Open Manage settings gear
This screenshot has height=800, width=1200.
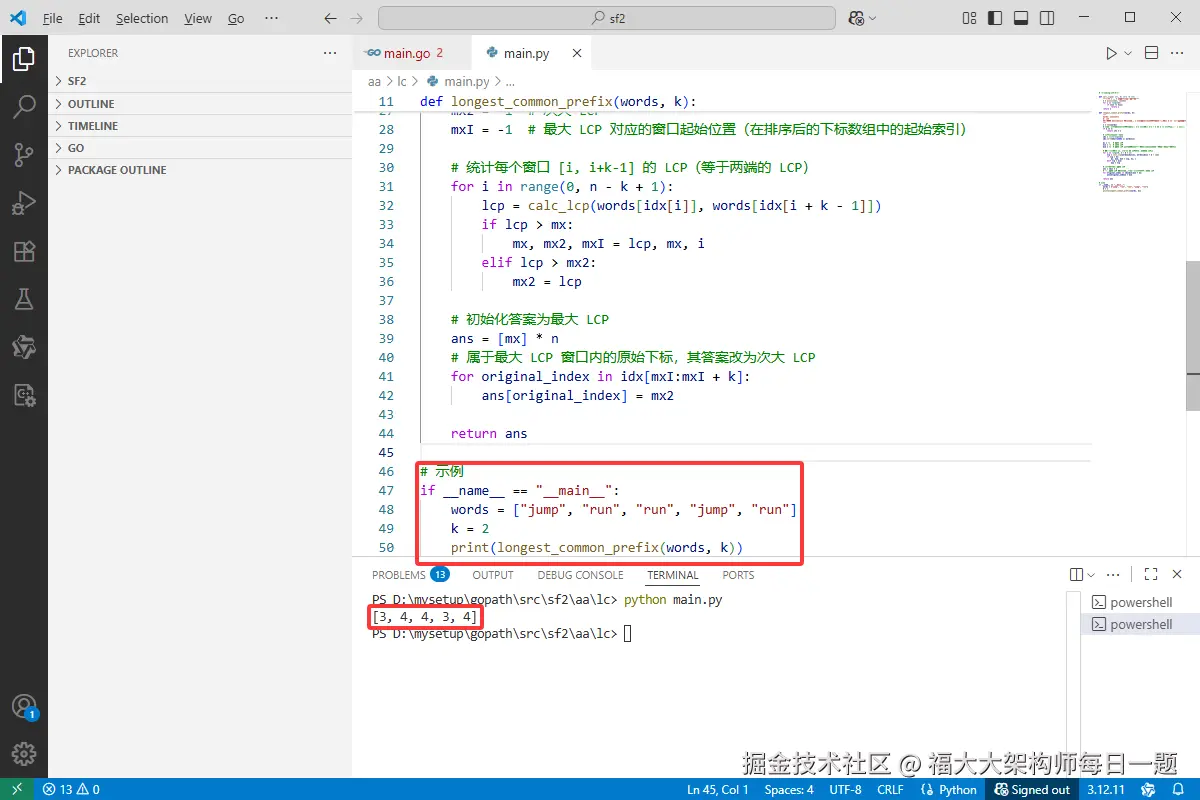click(x=24, y=754)
